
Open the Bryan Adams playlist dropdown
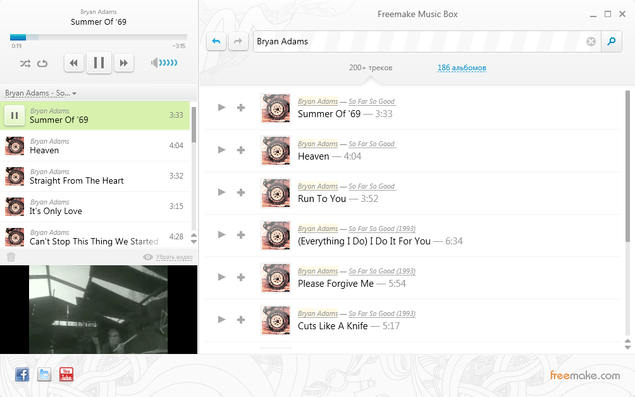(x=40, y=93)
